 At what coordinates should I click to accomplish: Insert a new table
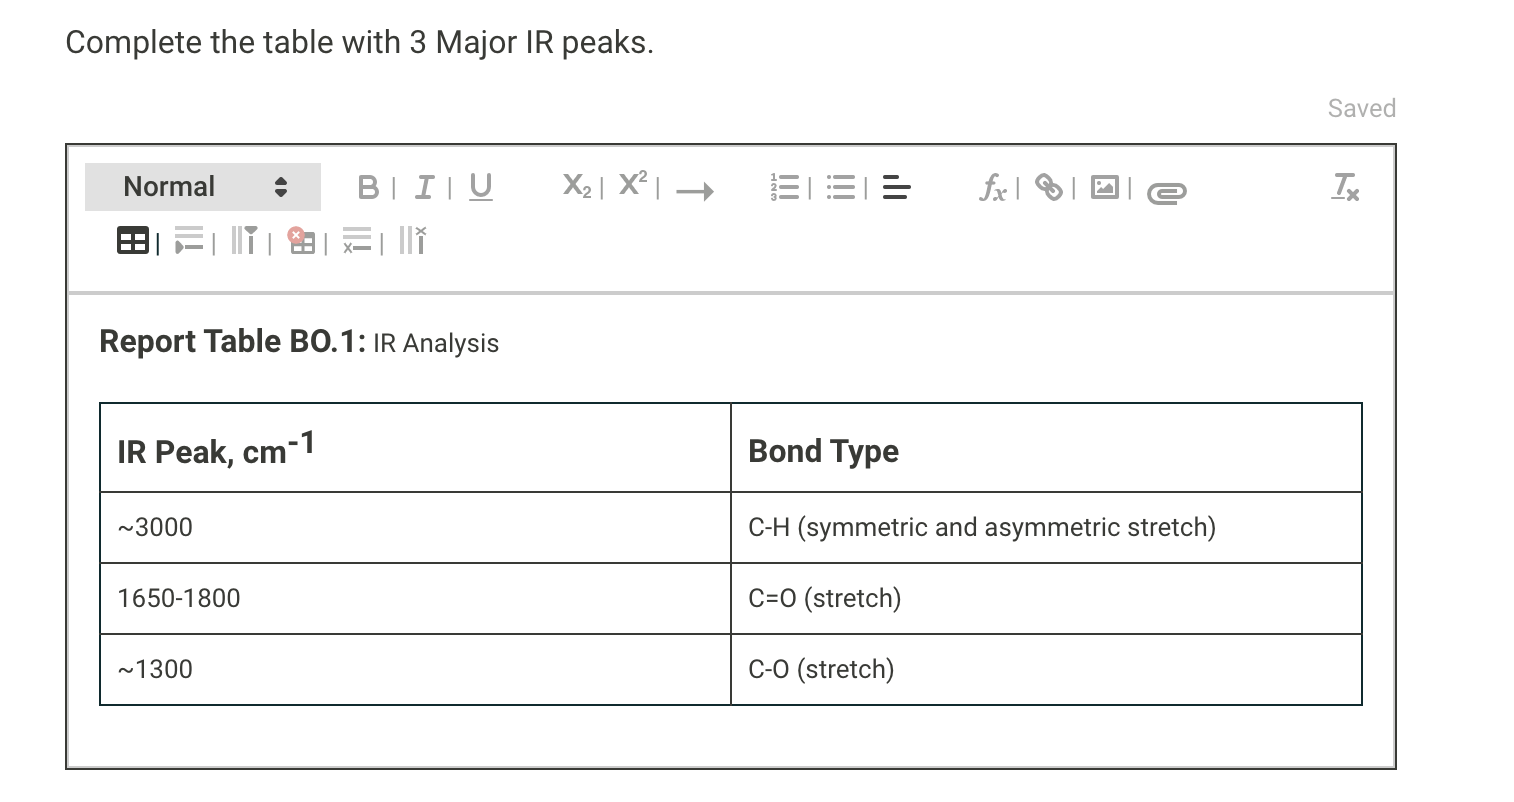(x=133, y=240)
